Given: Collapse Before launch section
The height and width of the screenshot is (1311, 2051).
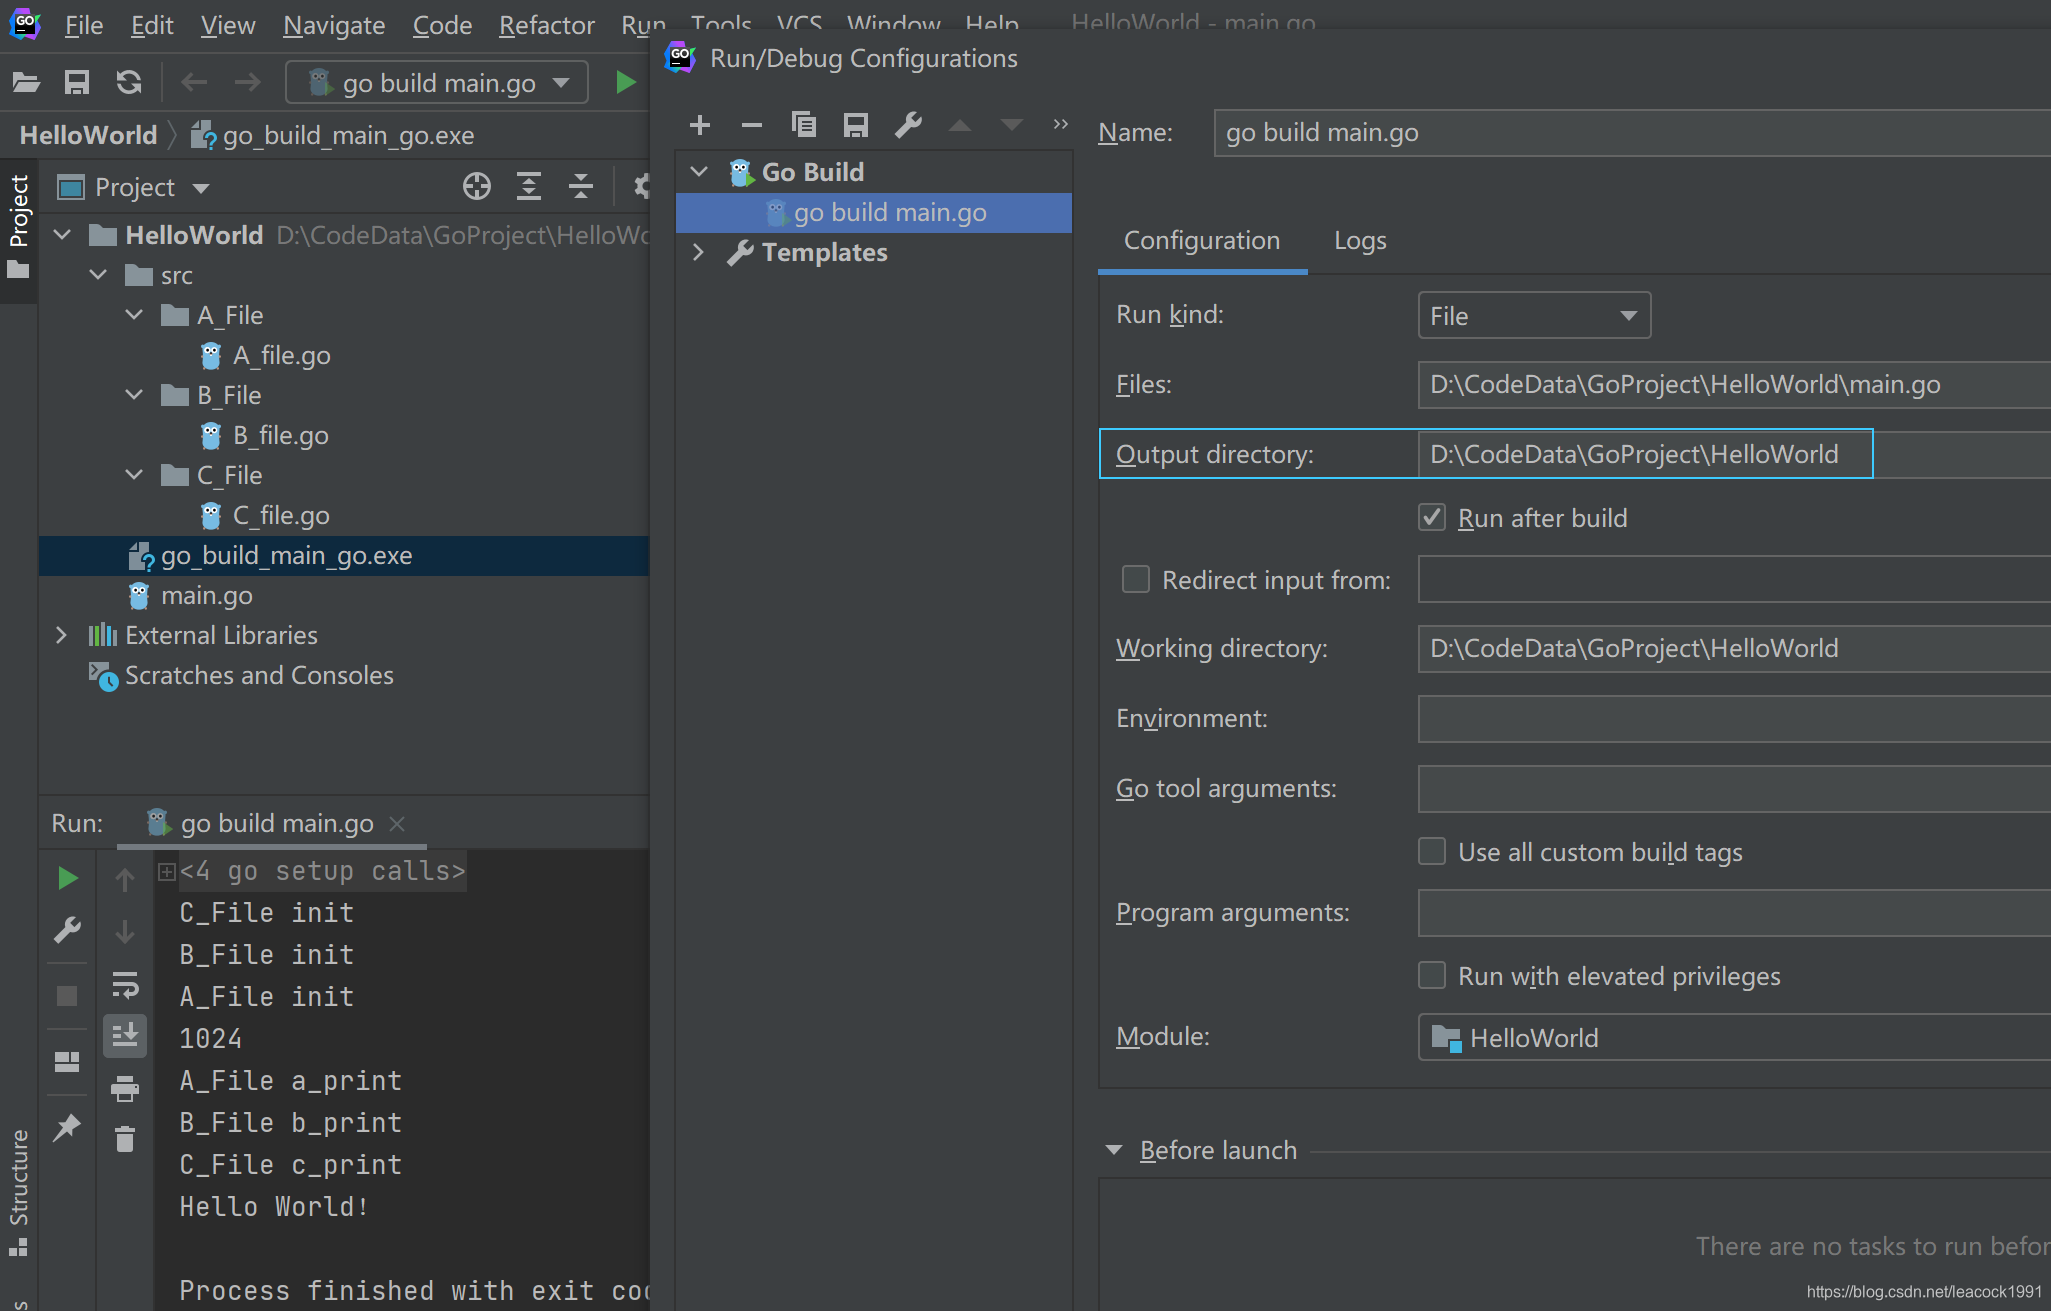Looking at the screenshot, I should click(x=1114, y=1150).
